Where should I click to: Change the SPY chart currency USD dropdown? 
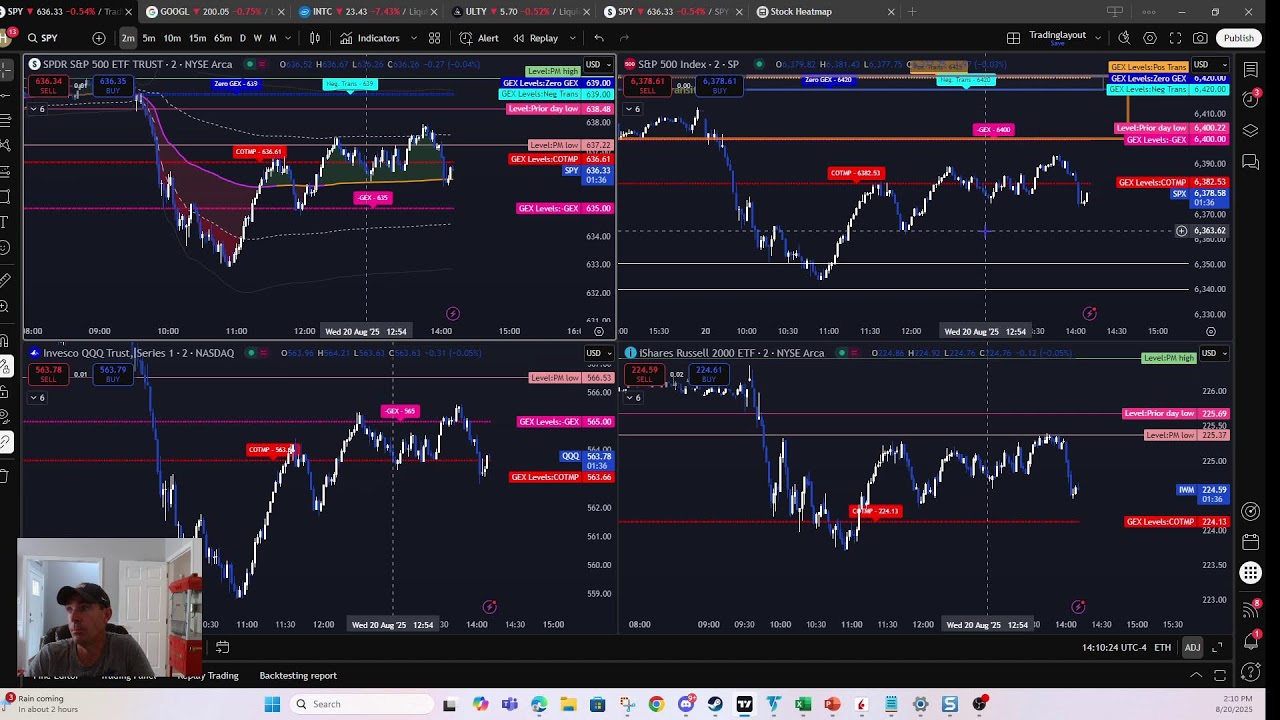tap(598, 65)
